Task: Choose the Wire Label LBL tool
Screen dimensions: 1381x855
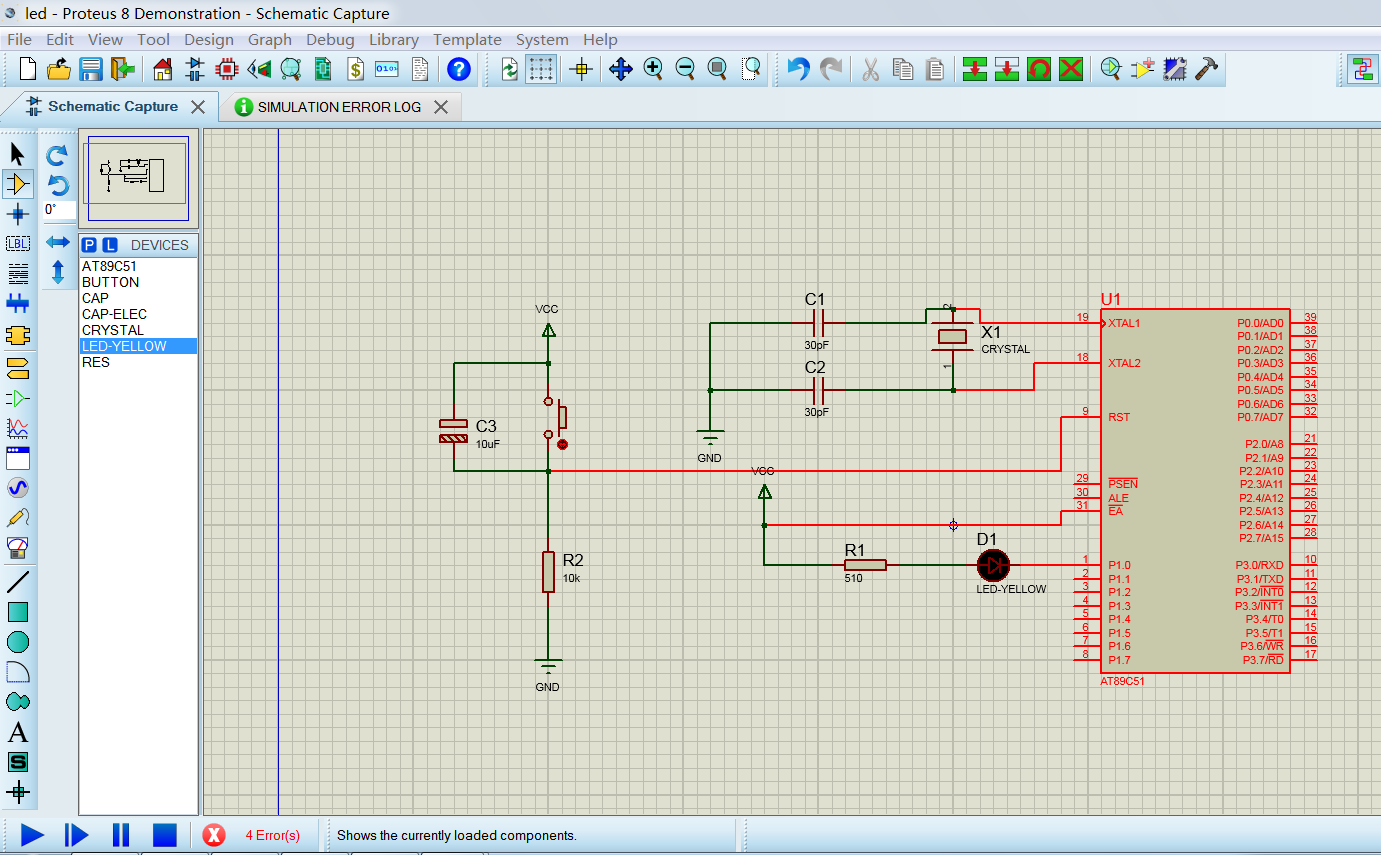Action: click(x=18, y=244)
